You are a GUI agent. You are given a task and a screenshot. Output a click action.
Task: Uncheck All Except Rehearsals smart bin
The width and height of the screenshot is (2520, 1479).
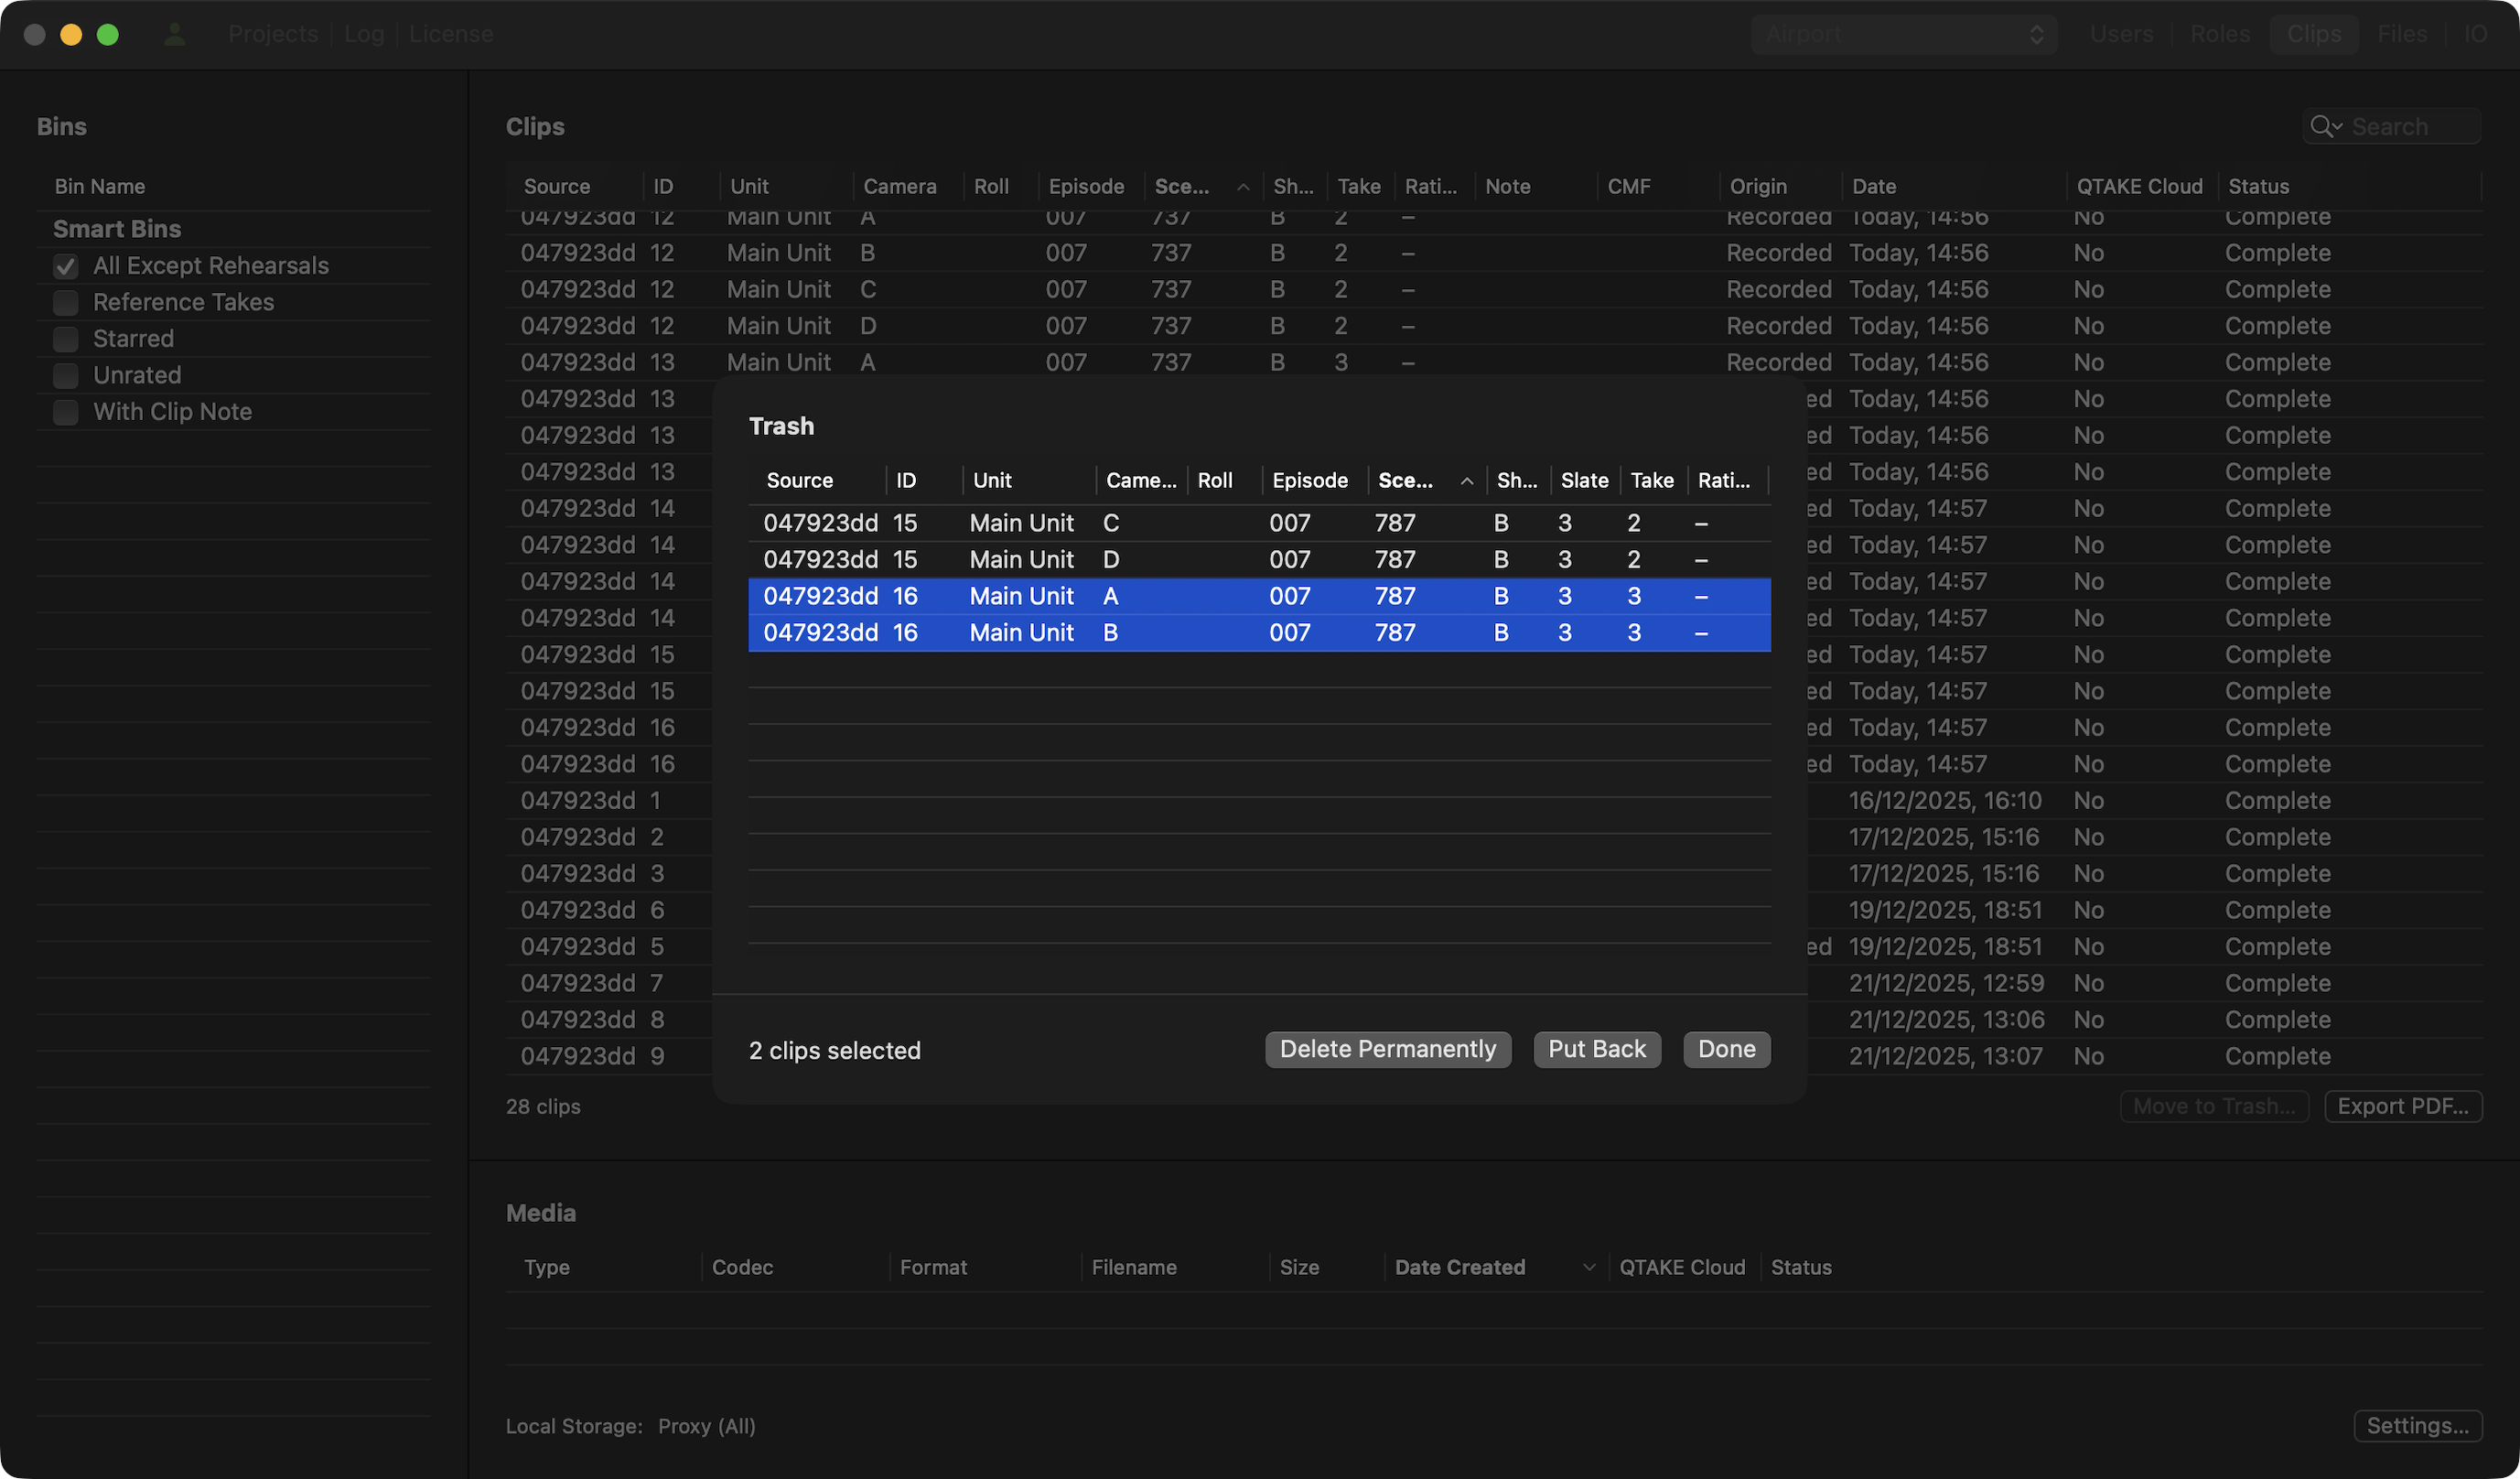pyautogui.click(x=66, y=266)
